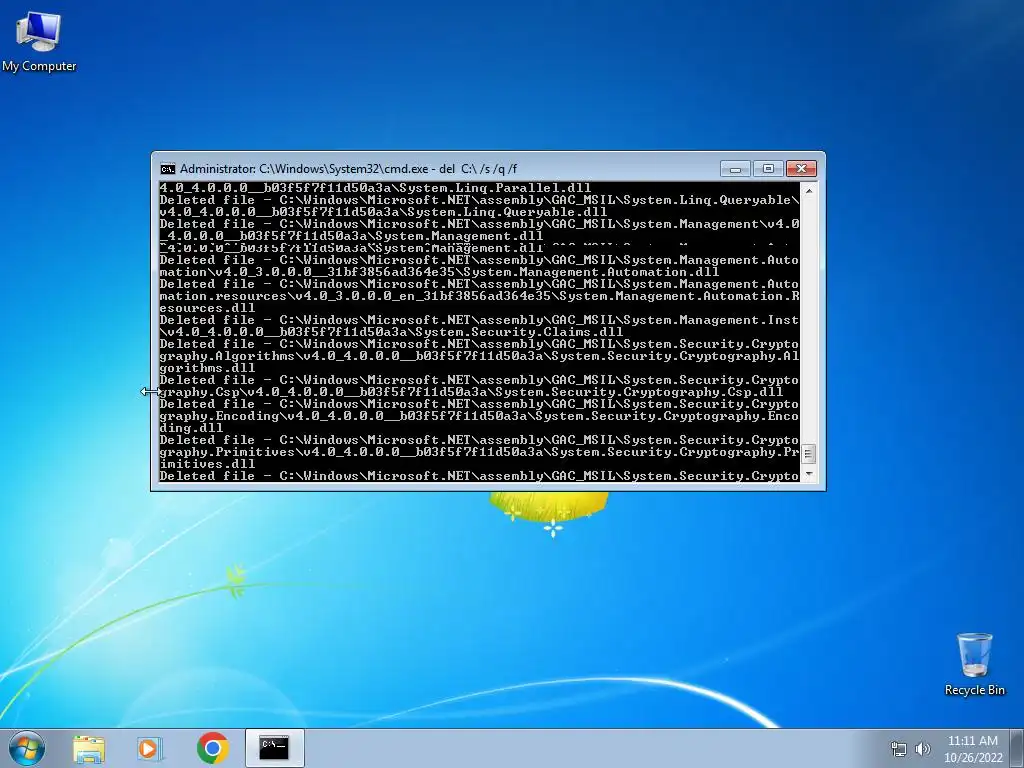Launch Windows Explorer from the taskbar
Viewport: 1024px width, 768px height.
click(89, 748)
